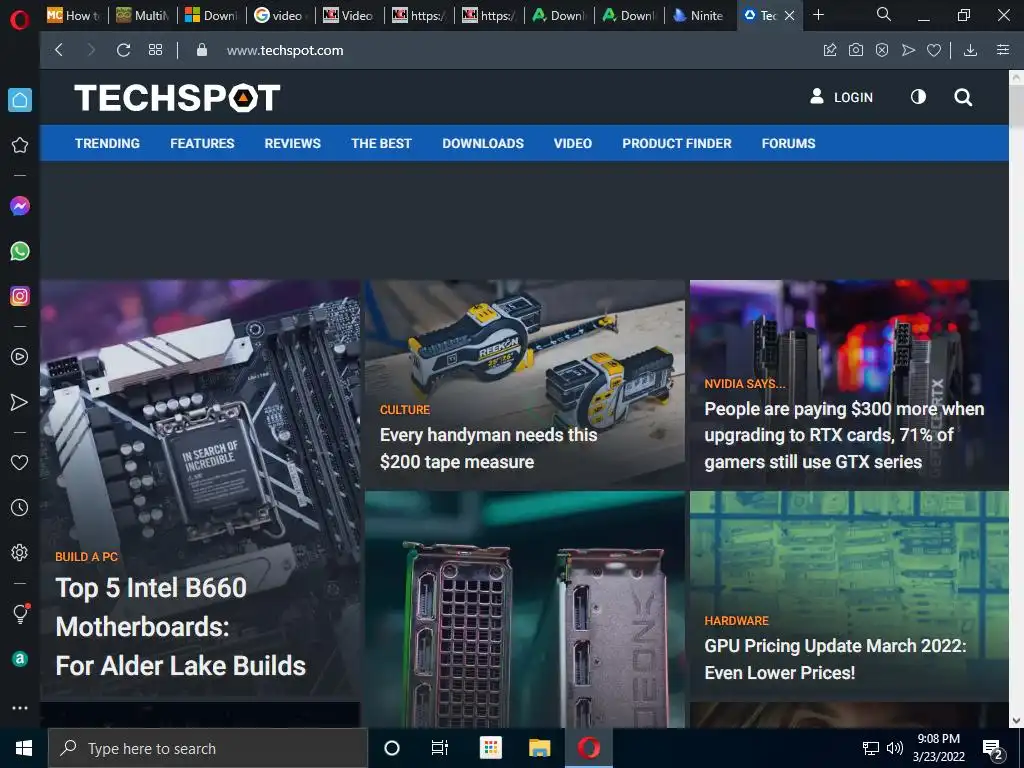Open File Explorer from the taskbar

[539, 748]
